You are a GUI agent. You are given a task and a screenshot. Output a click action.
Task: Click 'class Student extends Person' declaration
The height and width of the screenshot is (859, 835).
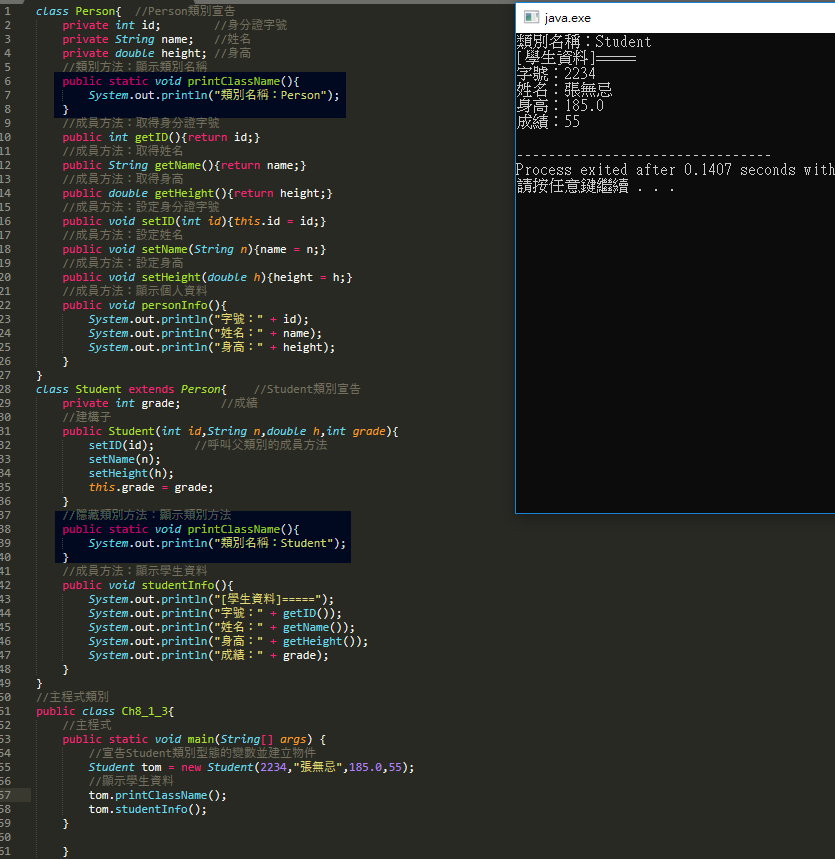pos(130,389)
